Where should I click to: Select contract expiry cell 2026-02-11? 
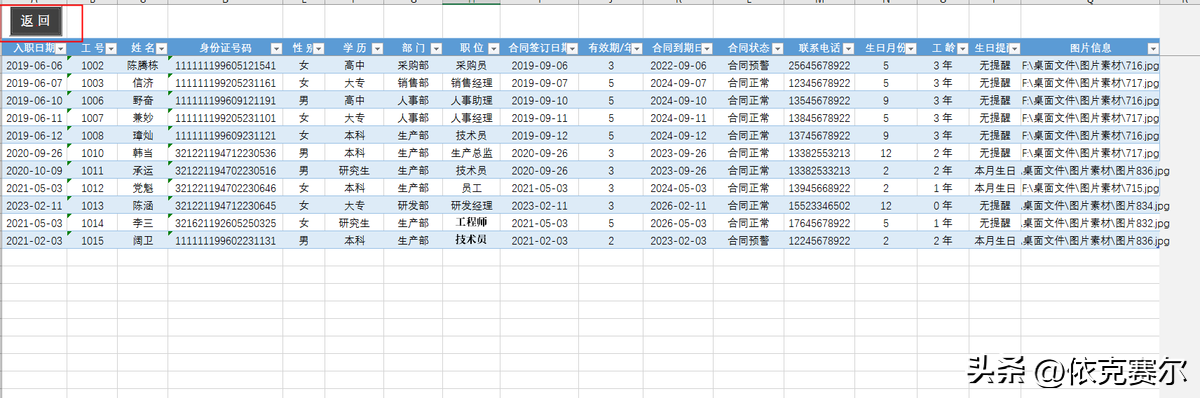tap(678, 205)
